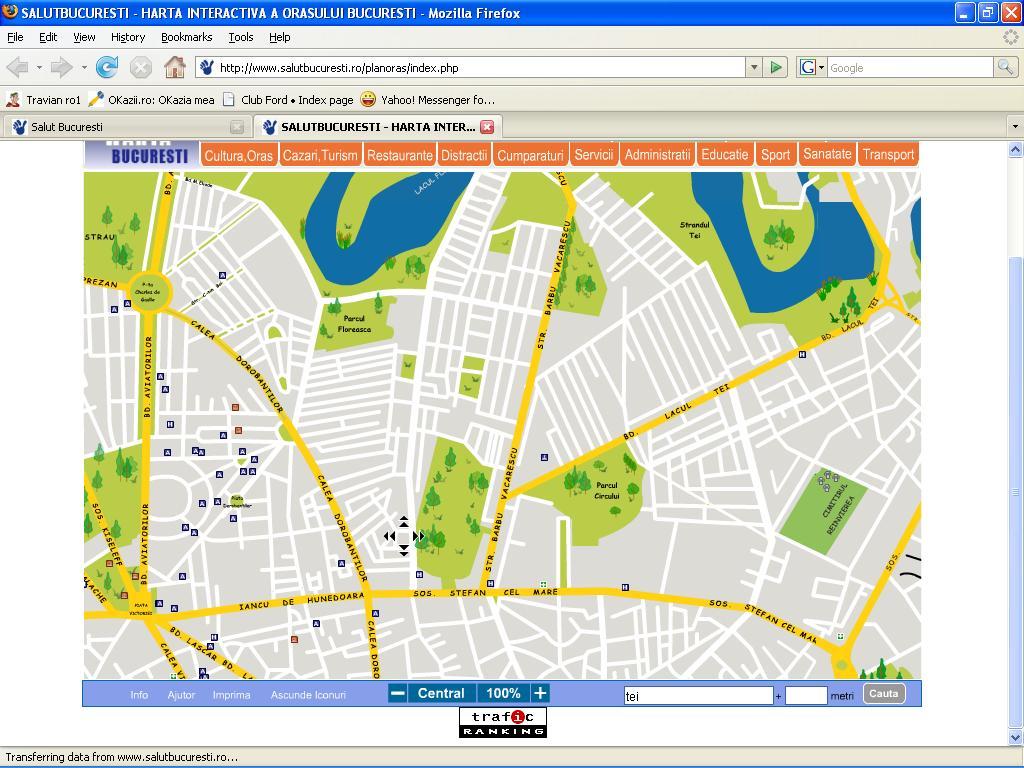Click the 100% zoom level indicator
Viewport: 1024px width, 768px height.
(x=503, y=693)
